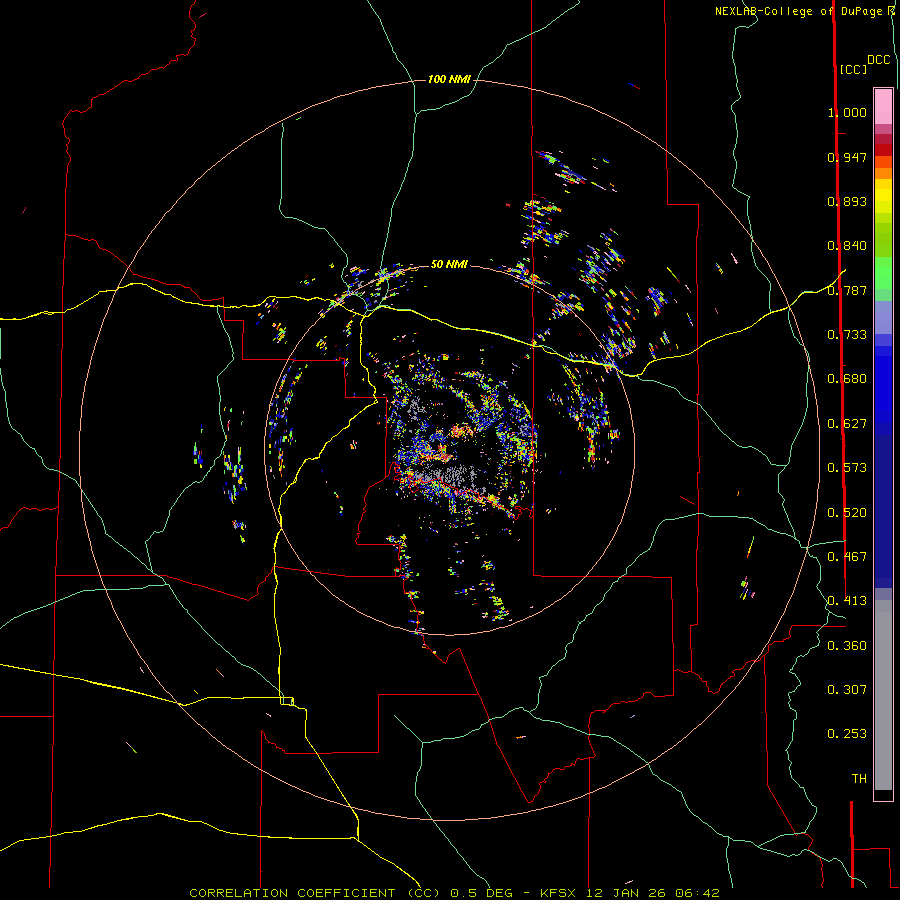Click the 0.627 scale value
This screenshot has height=900, width=900.
847,424
